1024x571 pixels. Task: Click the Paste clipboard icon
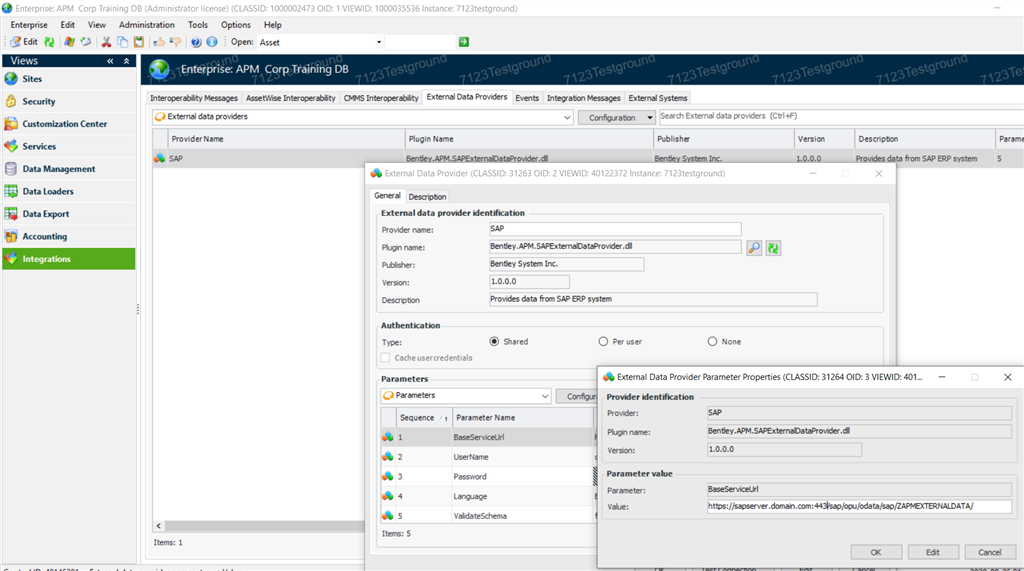coord(138,42)
